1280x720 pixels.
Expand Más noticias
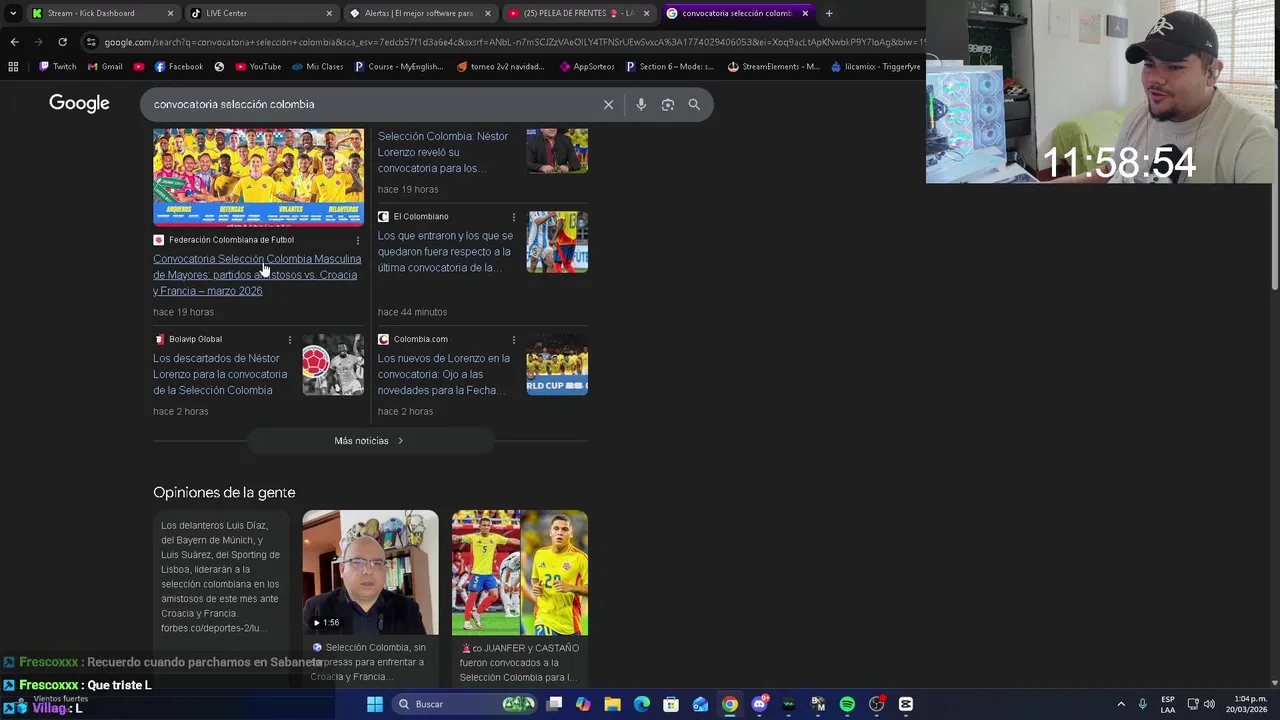[370, 441]
